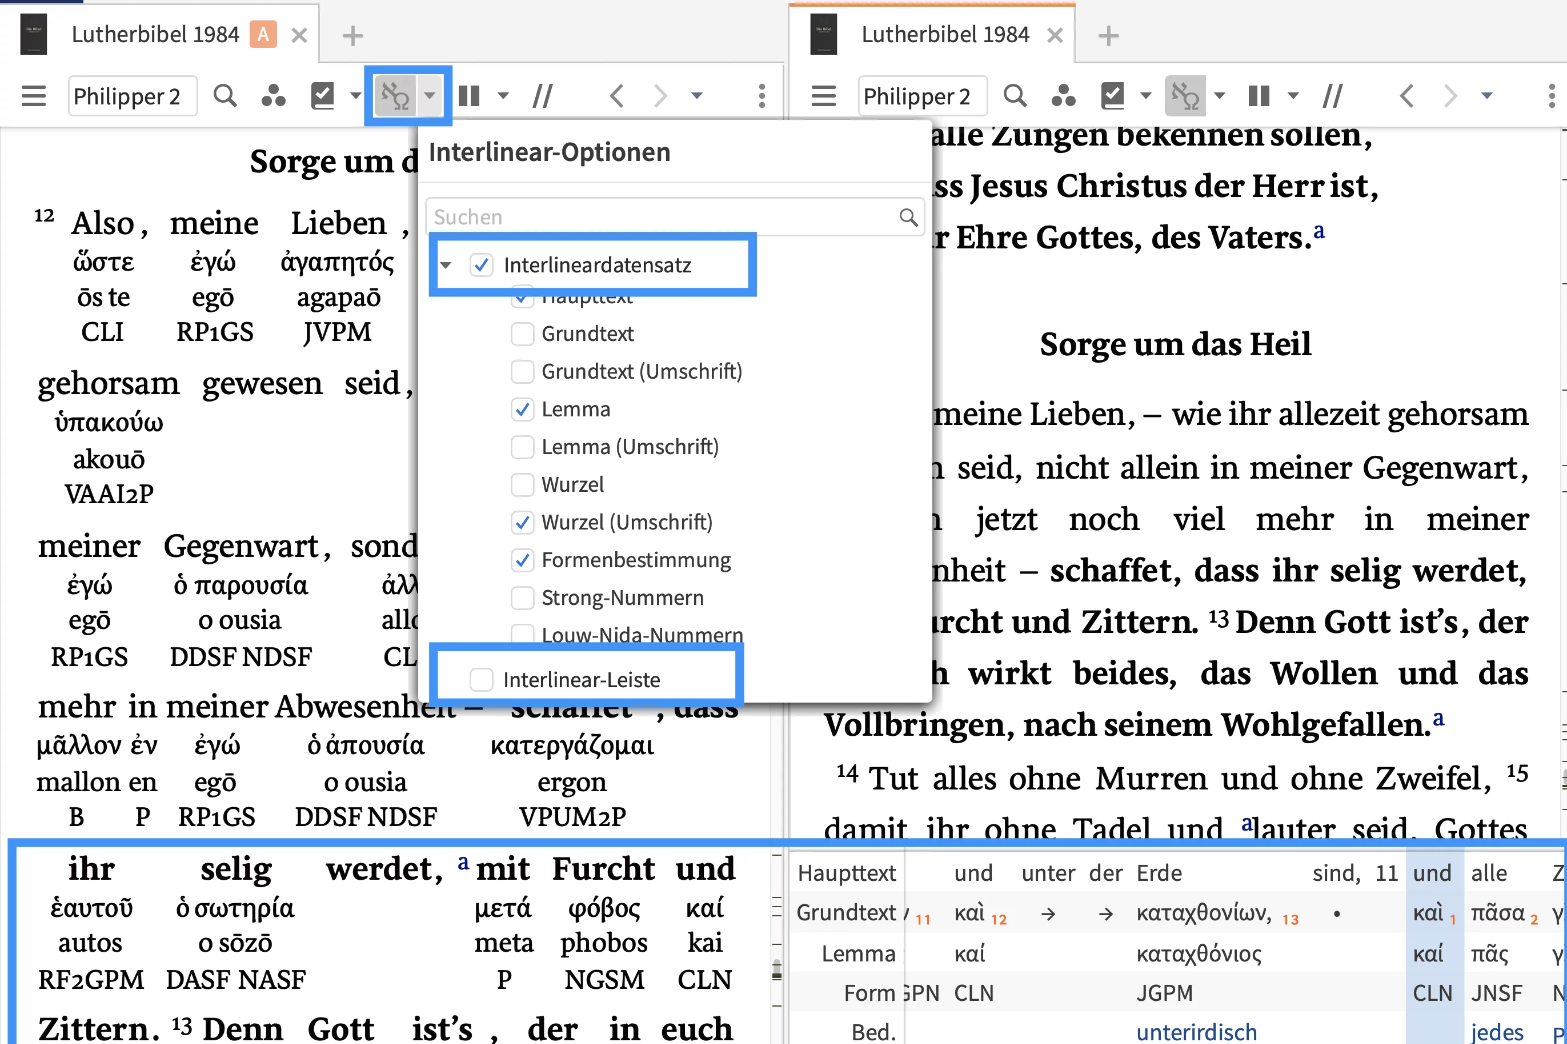Go back with the left panel arrow
Viewport: 1567px width, 1044px height.
(x=617, y=96)
